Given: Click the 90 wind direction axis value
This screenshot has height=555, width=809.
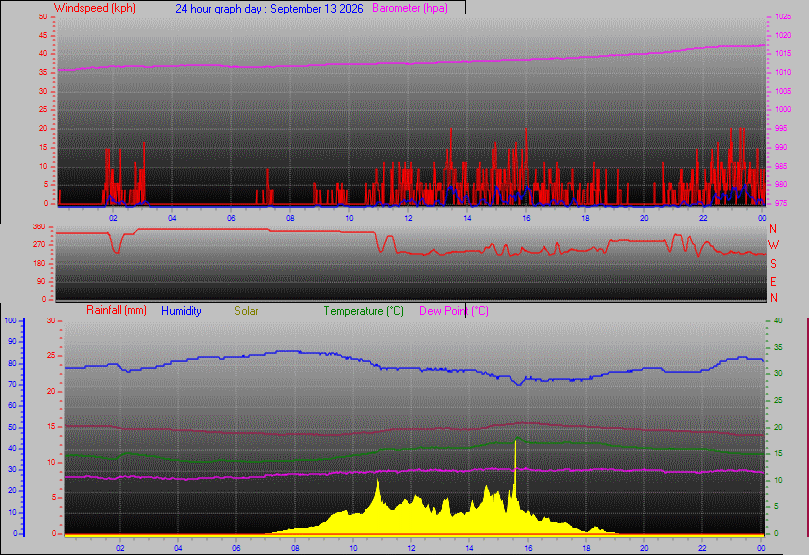Looking at the screenshot, I should pos(41,281).
